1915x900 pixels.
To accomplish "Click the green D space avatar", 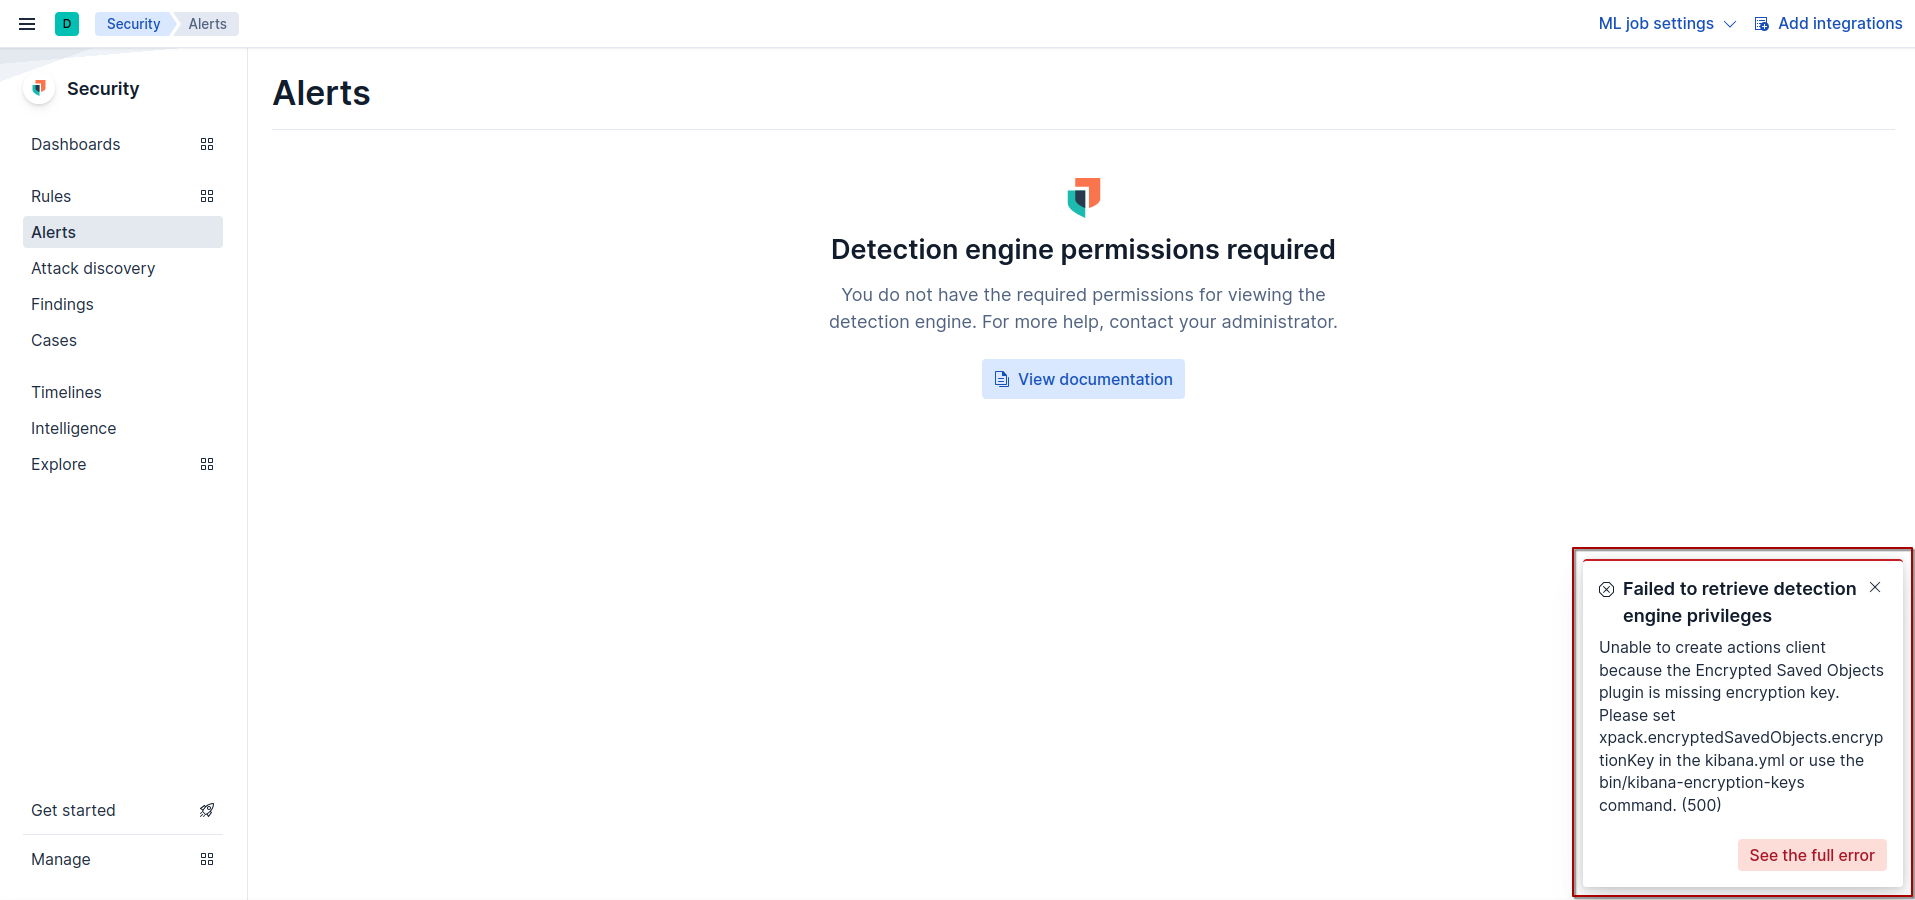I will (67, 24).
